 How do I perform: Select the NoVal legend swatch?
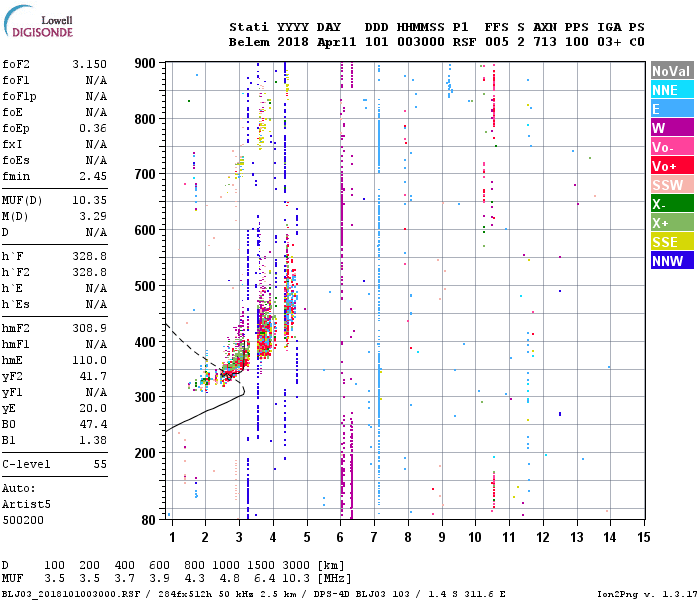click(672, 71)
